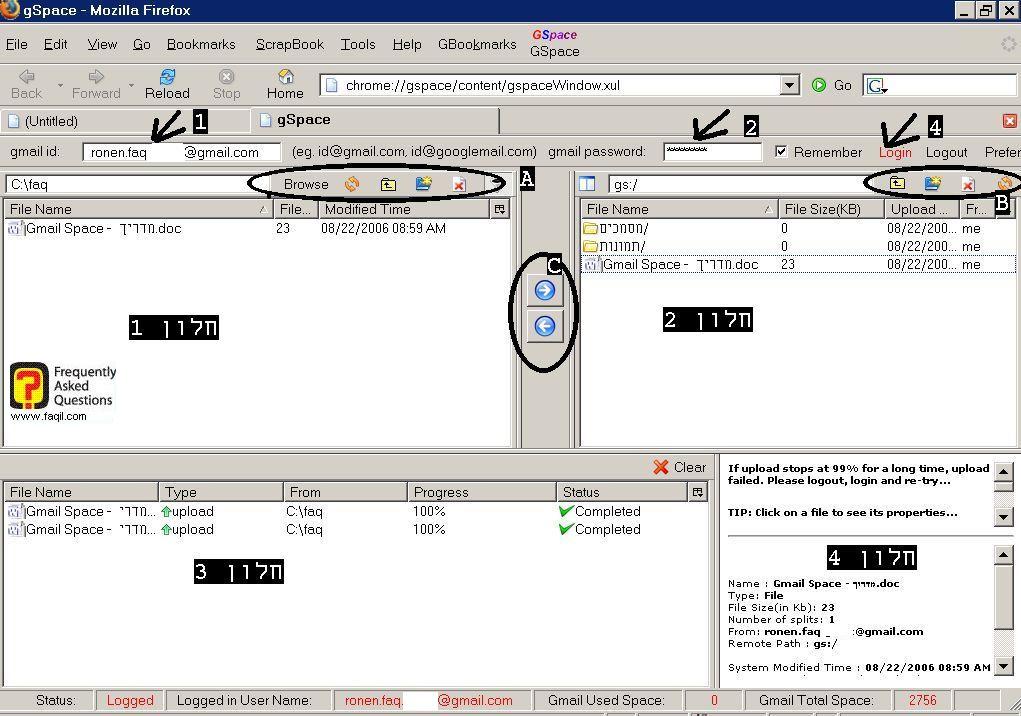Screen dimensions: 1021x716
Task: Select the remote מסמכים/ folder
Action: pos(798,228)
